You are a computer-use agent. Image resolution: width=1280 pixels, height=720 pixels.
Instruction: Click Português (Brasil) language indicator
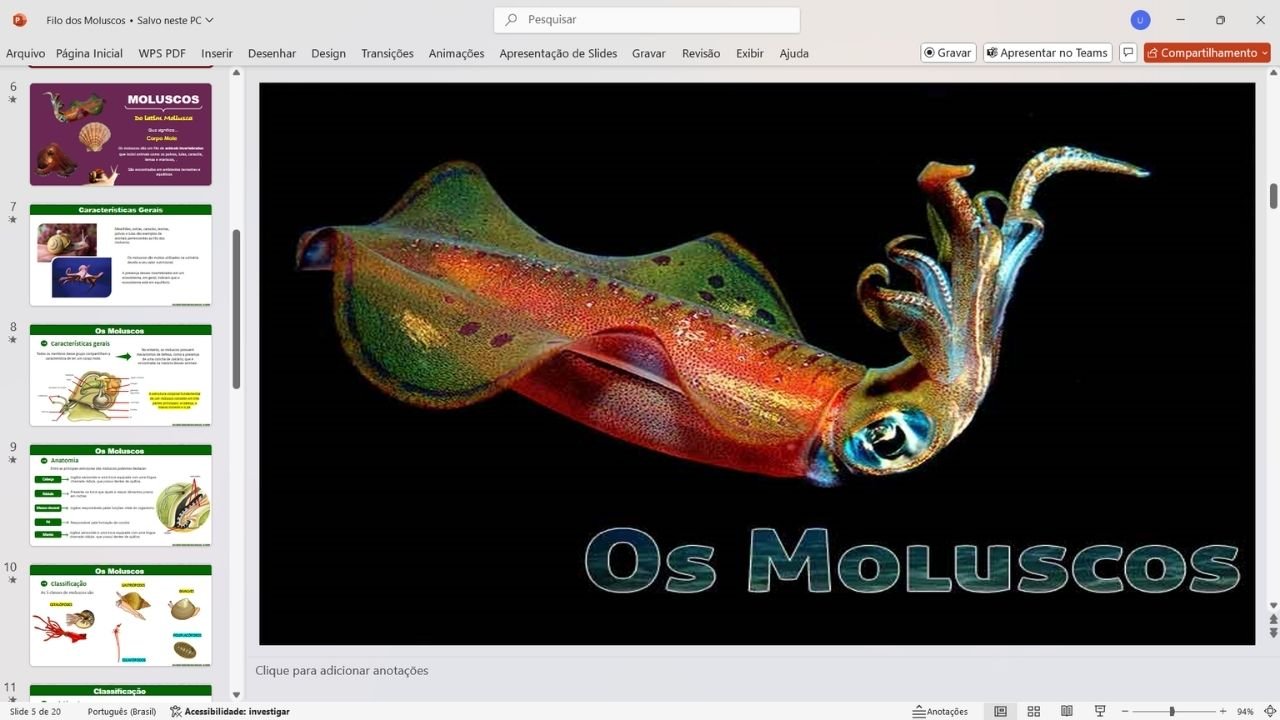click(122, 712)
